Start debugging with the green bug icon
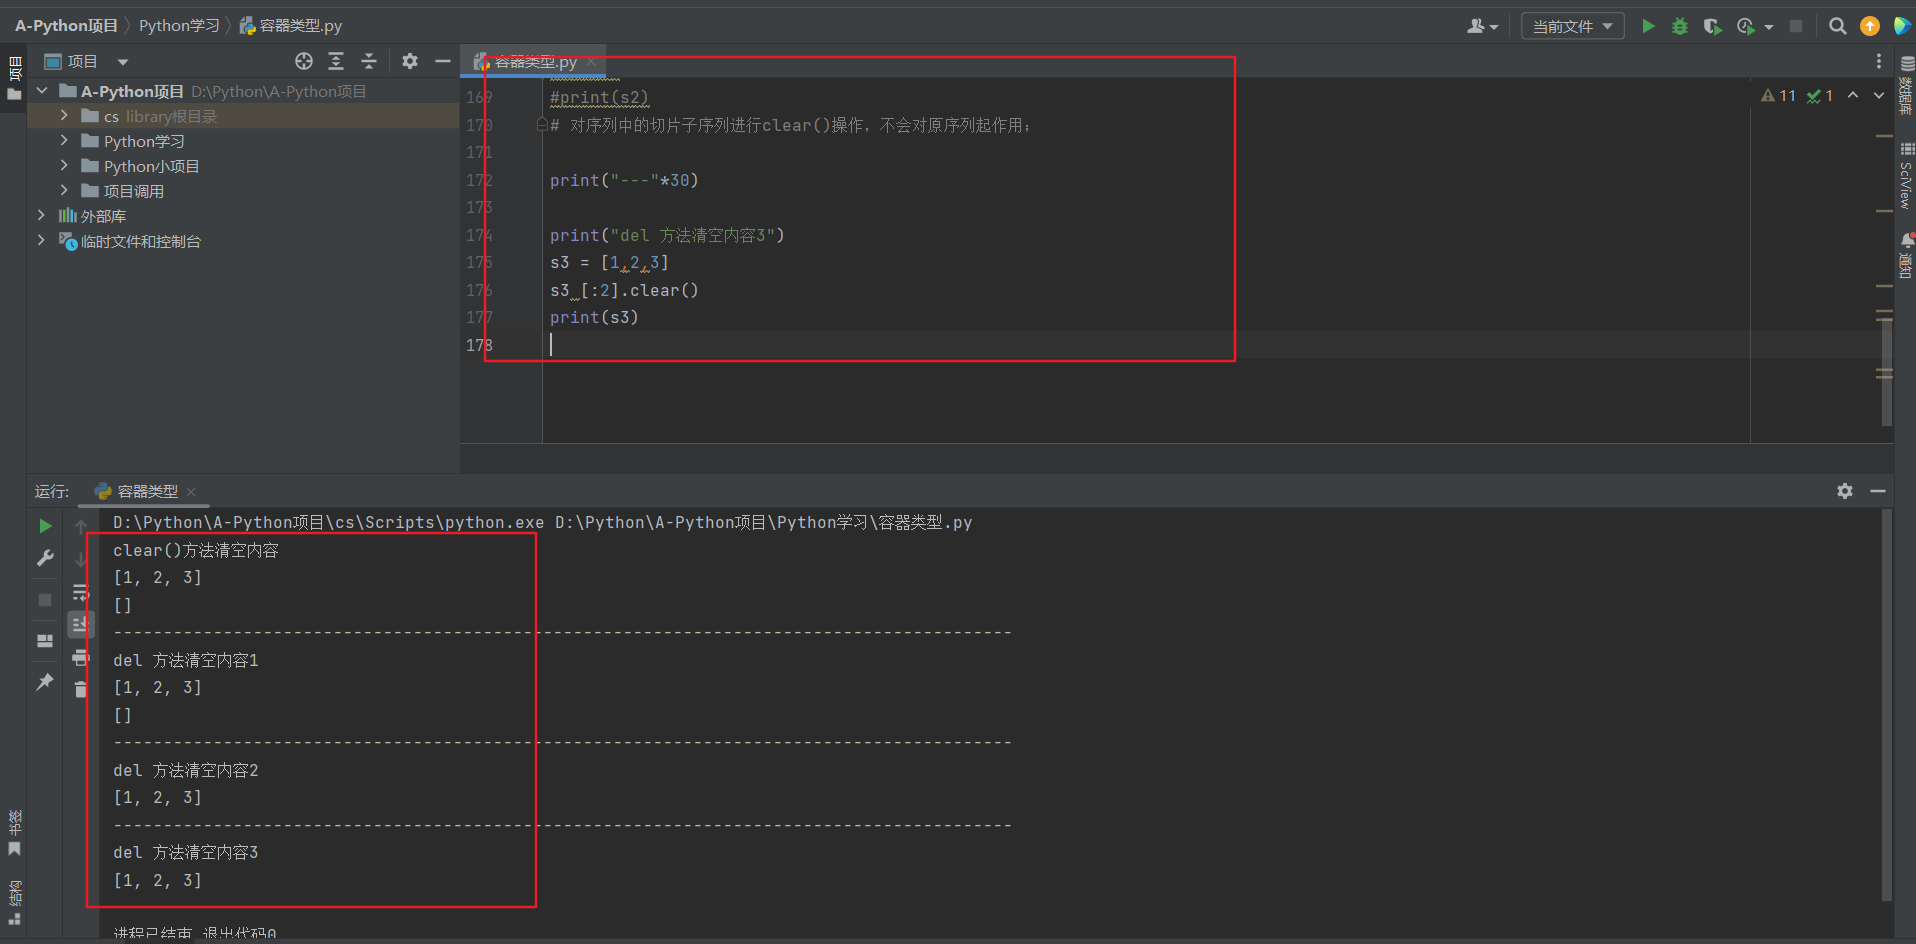Image resolution: width=1916 pixels, height=944 pixels. [1680, 27]
